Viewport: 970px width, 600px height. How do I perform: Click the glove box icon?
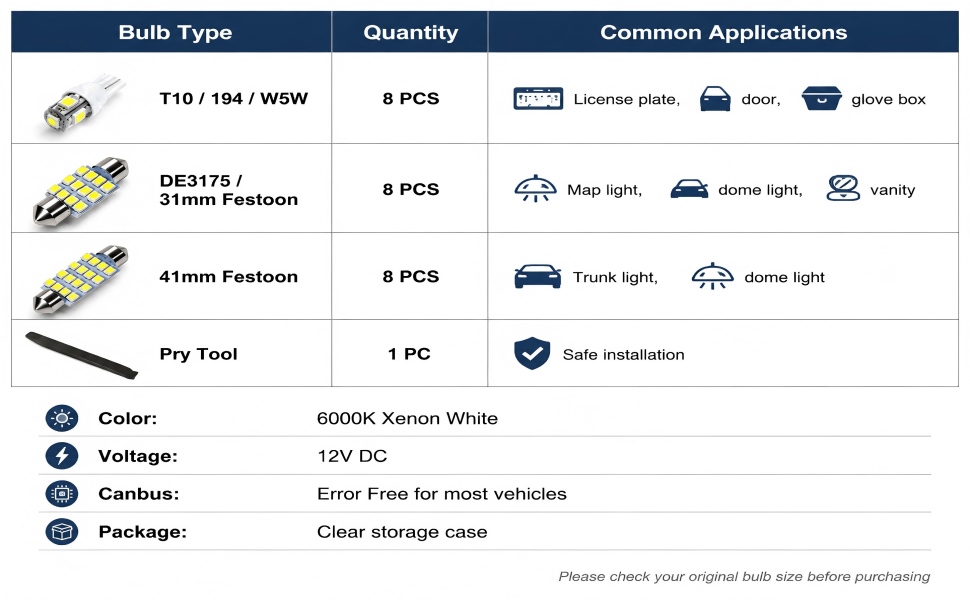coord(822,98)
